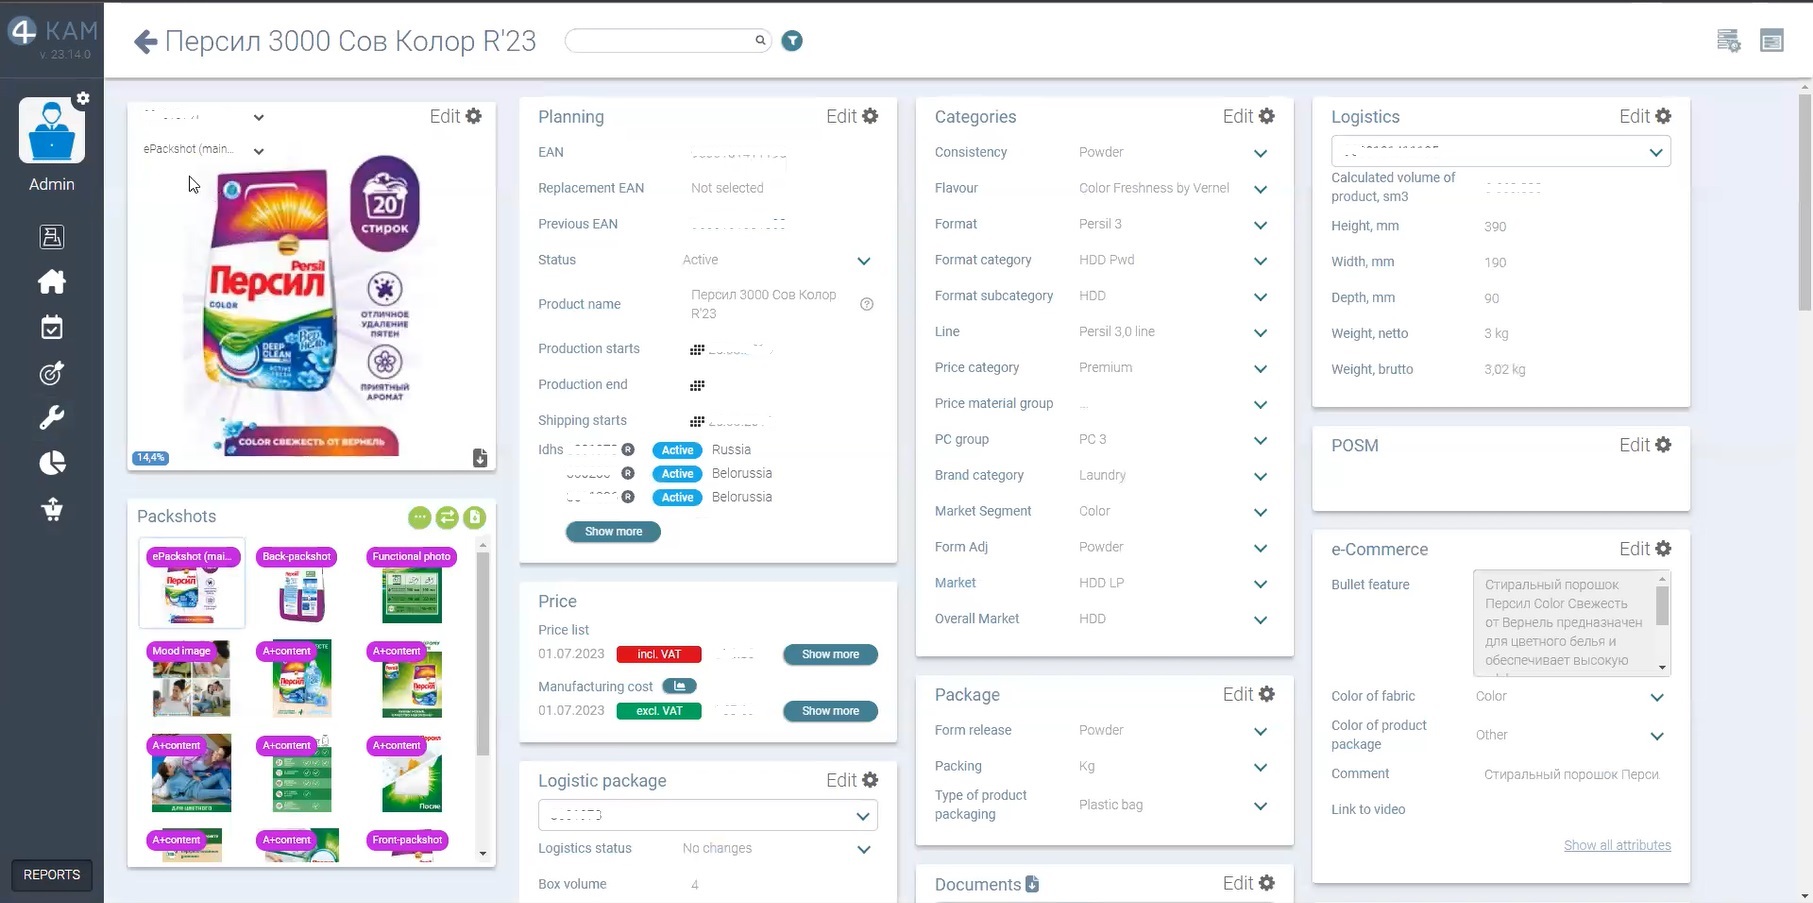This screenshot has width=1813, height=903.
Task: Click the help icon next to Product name
Action: click(867, 304)
